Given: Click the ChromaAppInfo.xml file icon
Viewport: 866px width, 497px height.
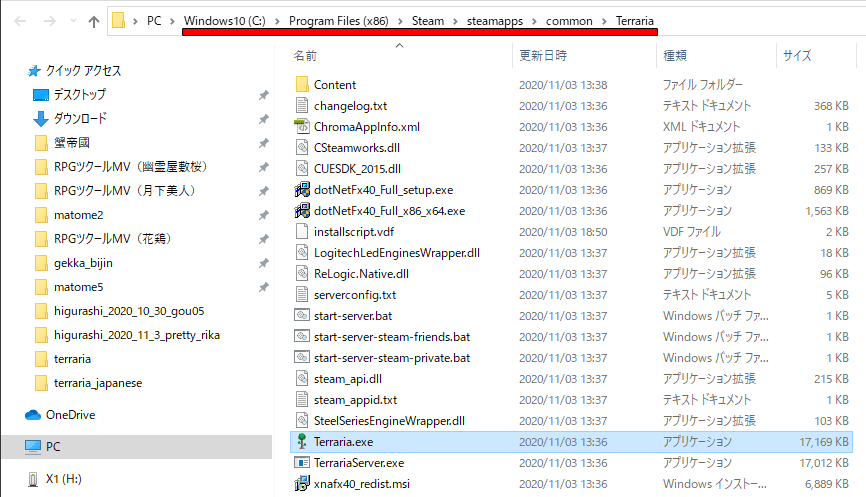Looking at the screenshot, I should [x=302, y=126].
